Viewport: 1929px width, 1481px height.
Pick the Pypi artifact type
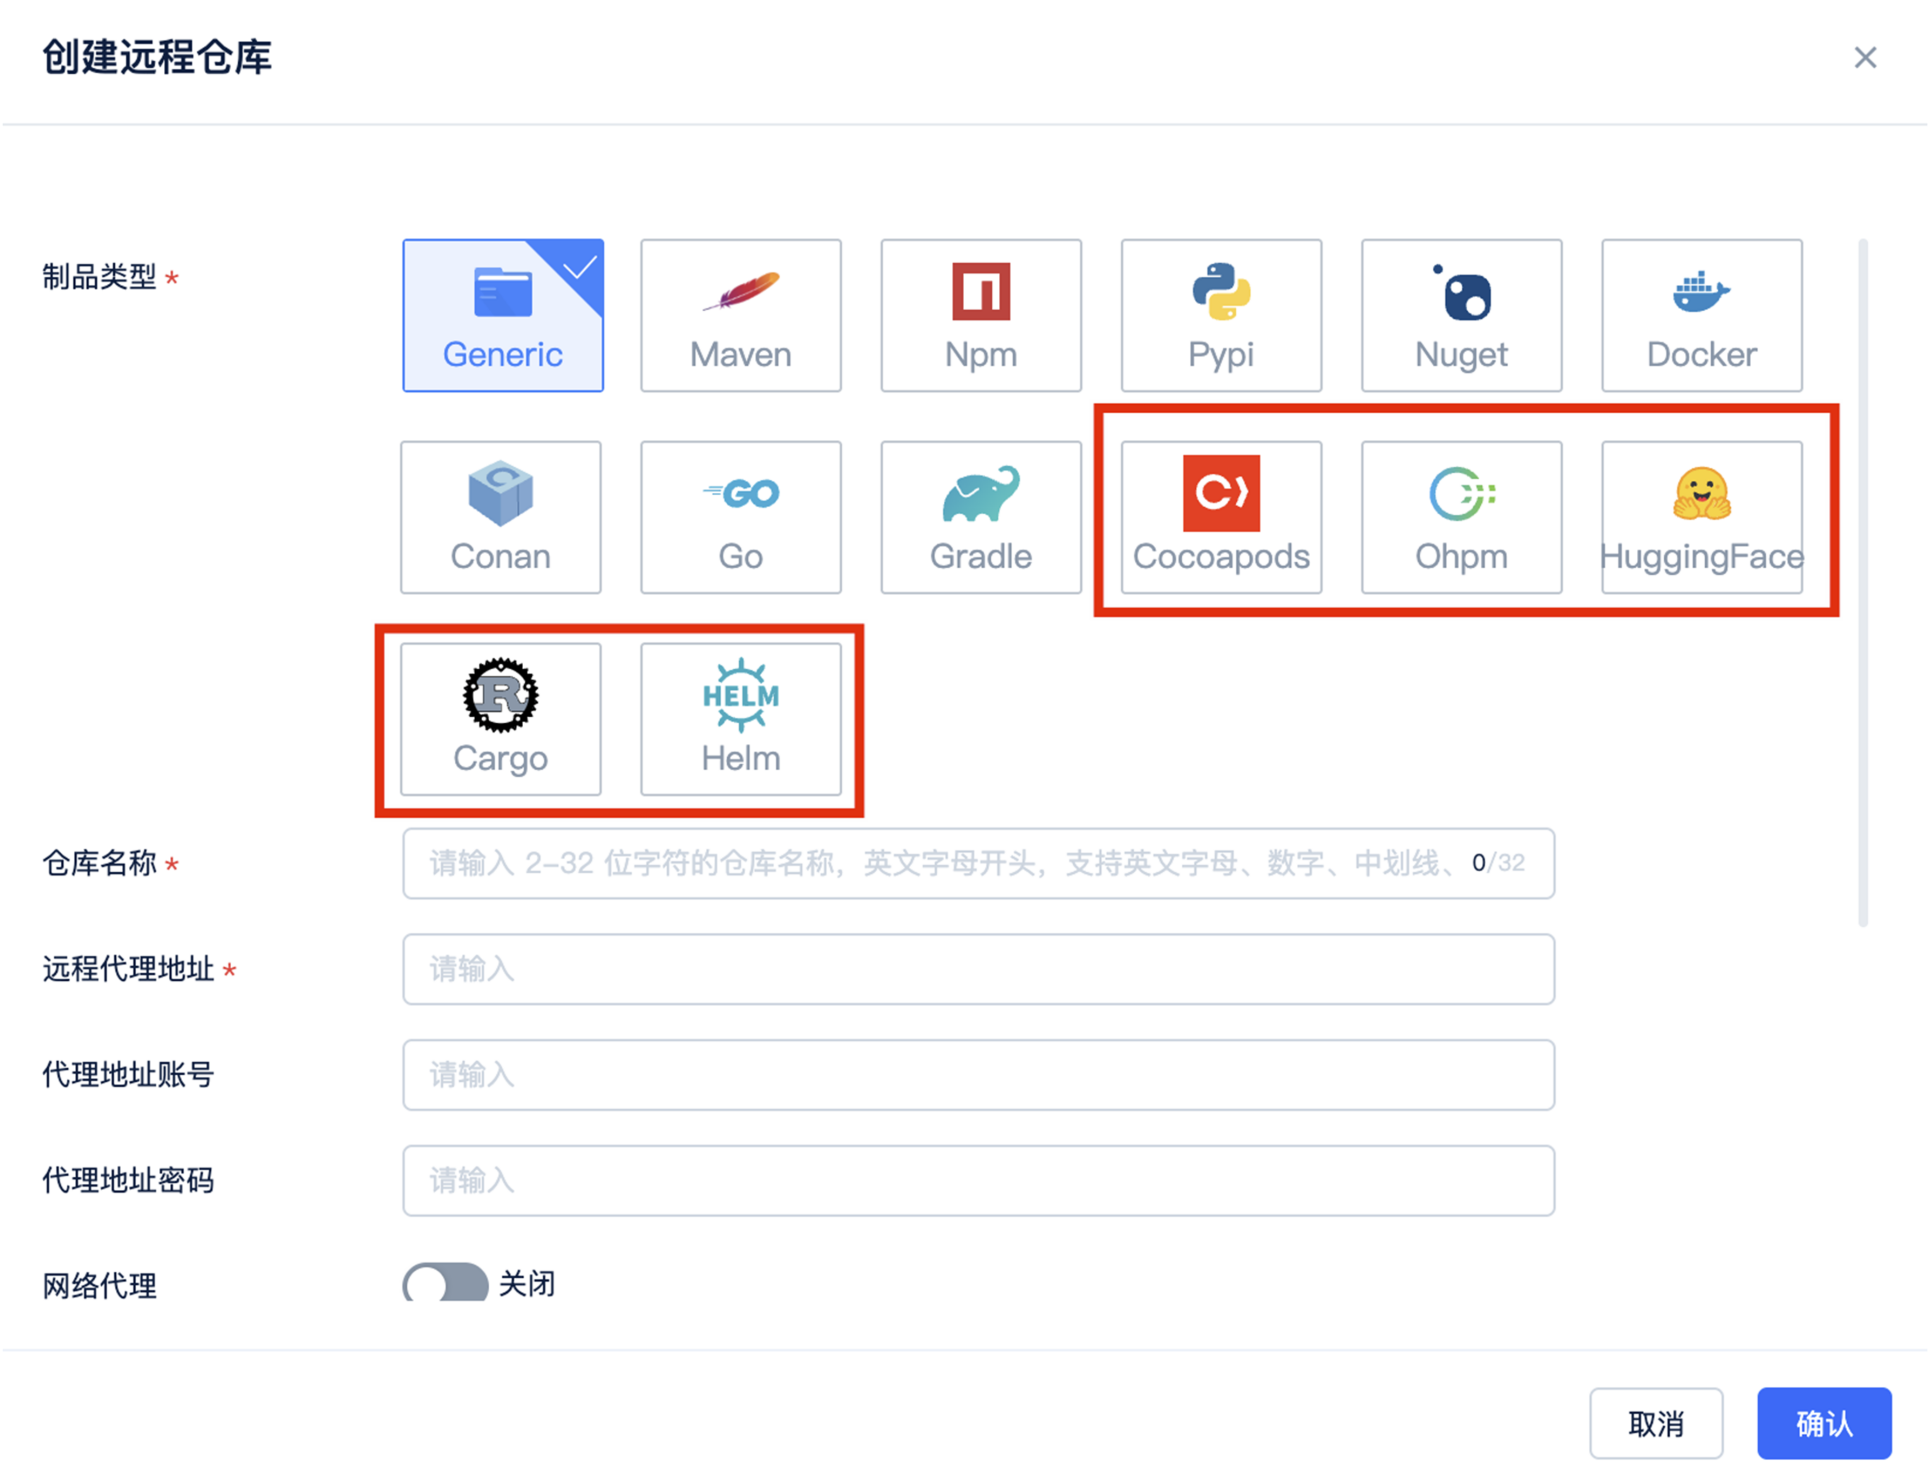pyautogui.click(x=1220, y=315)
